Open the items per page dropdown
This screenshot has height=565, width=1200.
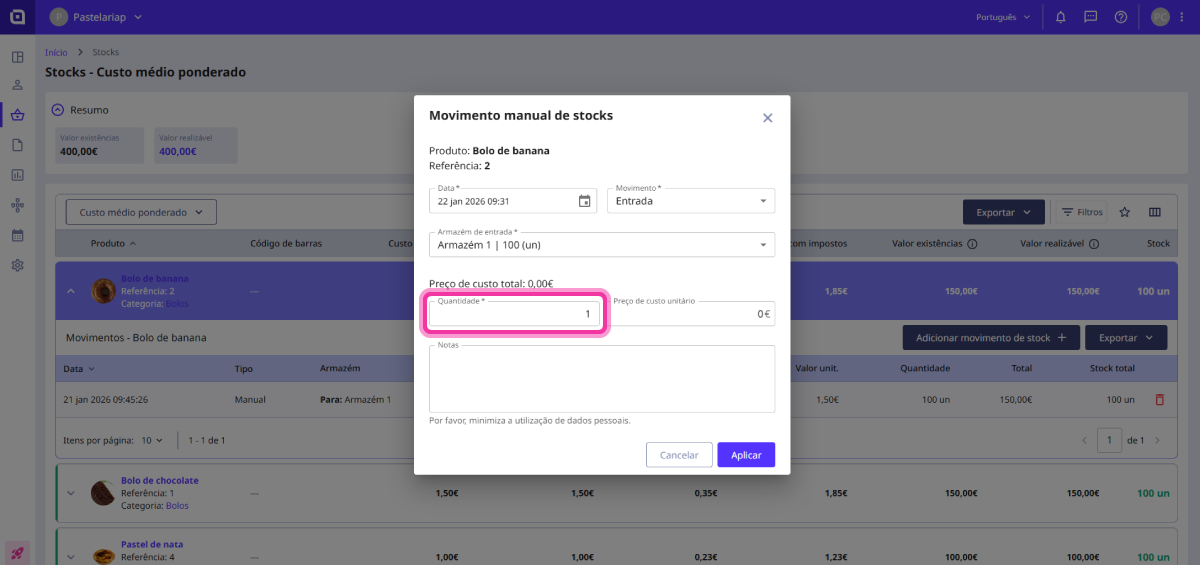152,440
